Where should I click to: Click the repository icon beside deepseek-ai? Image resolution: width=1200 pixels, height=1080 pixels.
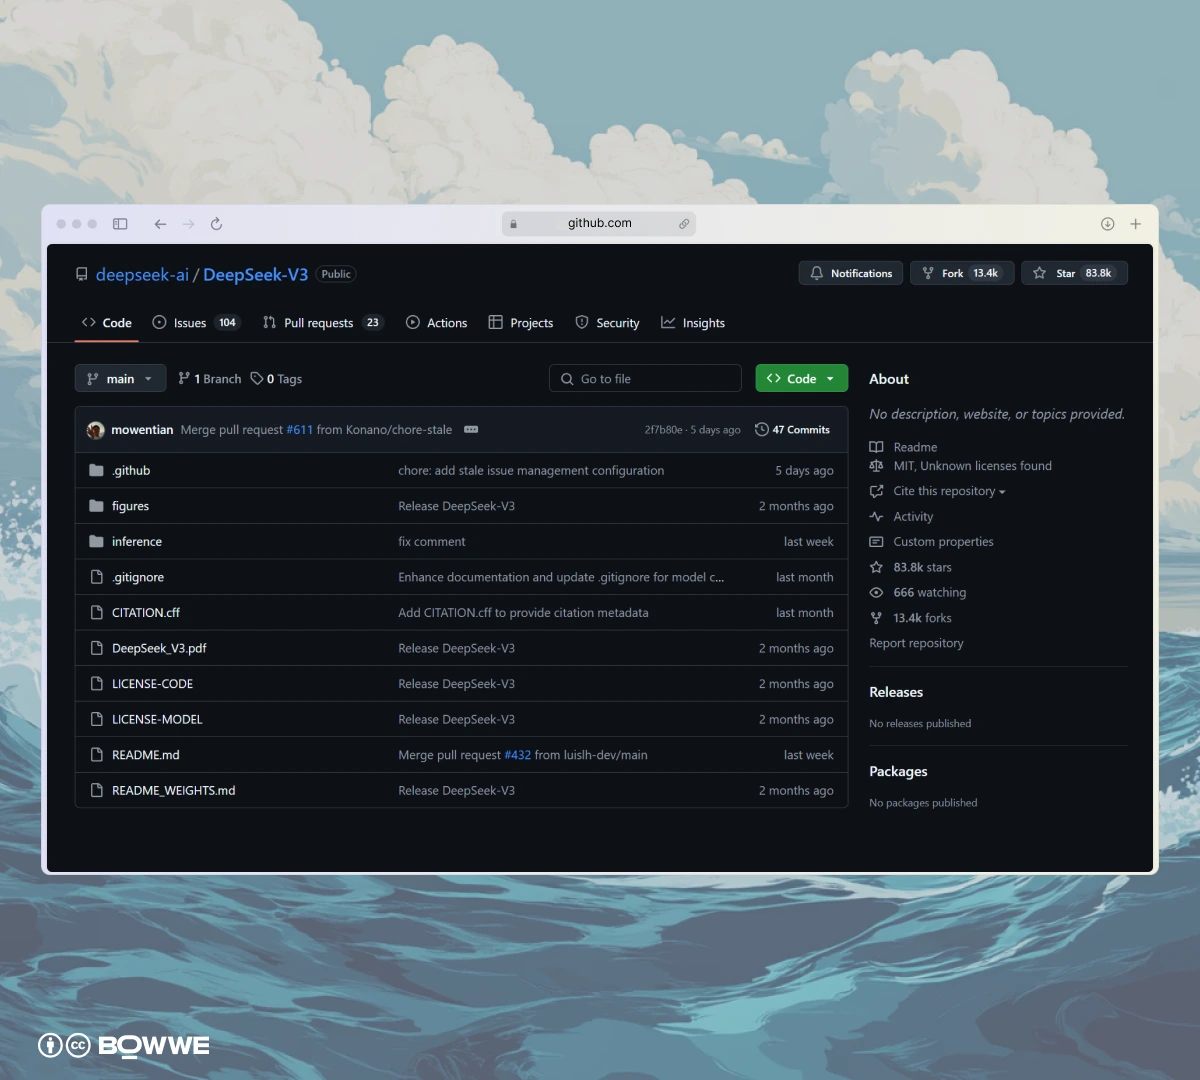click(x=82, y=274)
